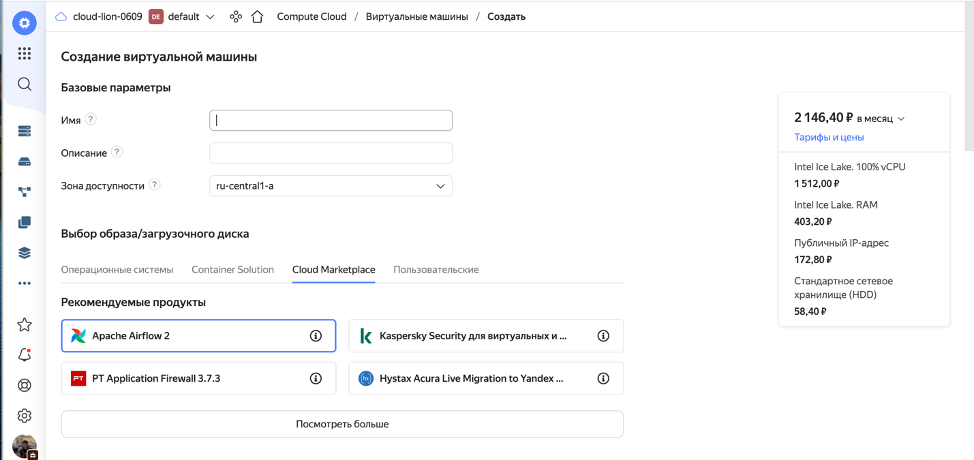Image resolution: width=974 pixels, height=460 pixels.
Task: Click Посмотреть больше button
Action: click(342, 424)
